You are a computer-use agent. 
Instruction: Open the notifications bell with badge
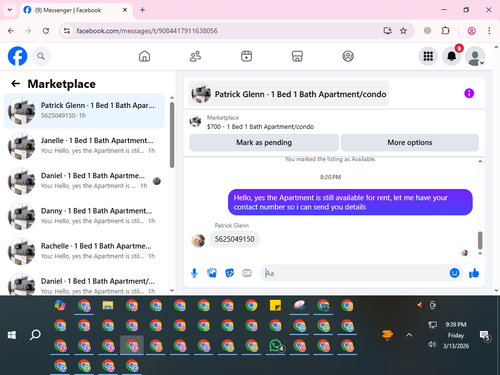tap(452, 56)
